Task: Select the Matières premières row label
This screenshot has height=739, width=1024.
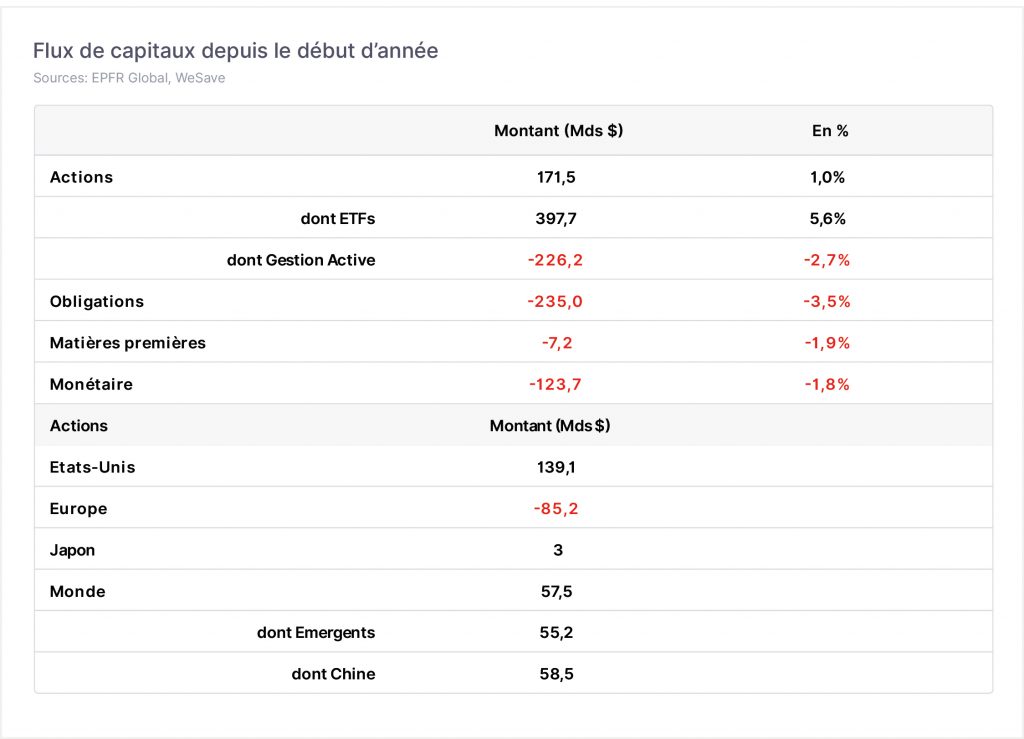Action: pyautogui.click(x=127, y=343)
